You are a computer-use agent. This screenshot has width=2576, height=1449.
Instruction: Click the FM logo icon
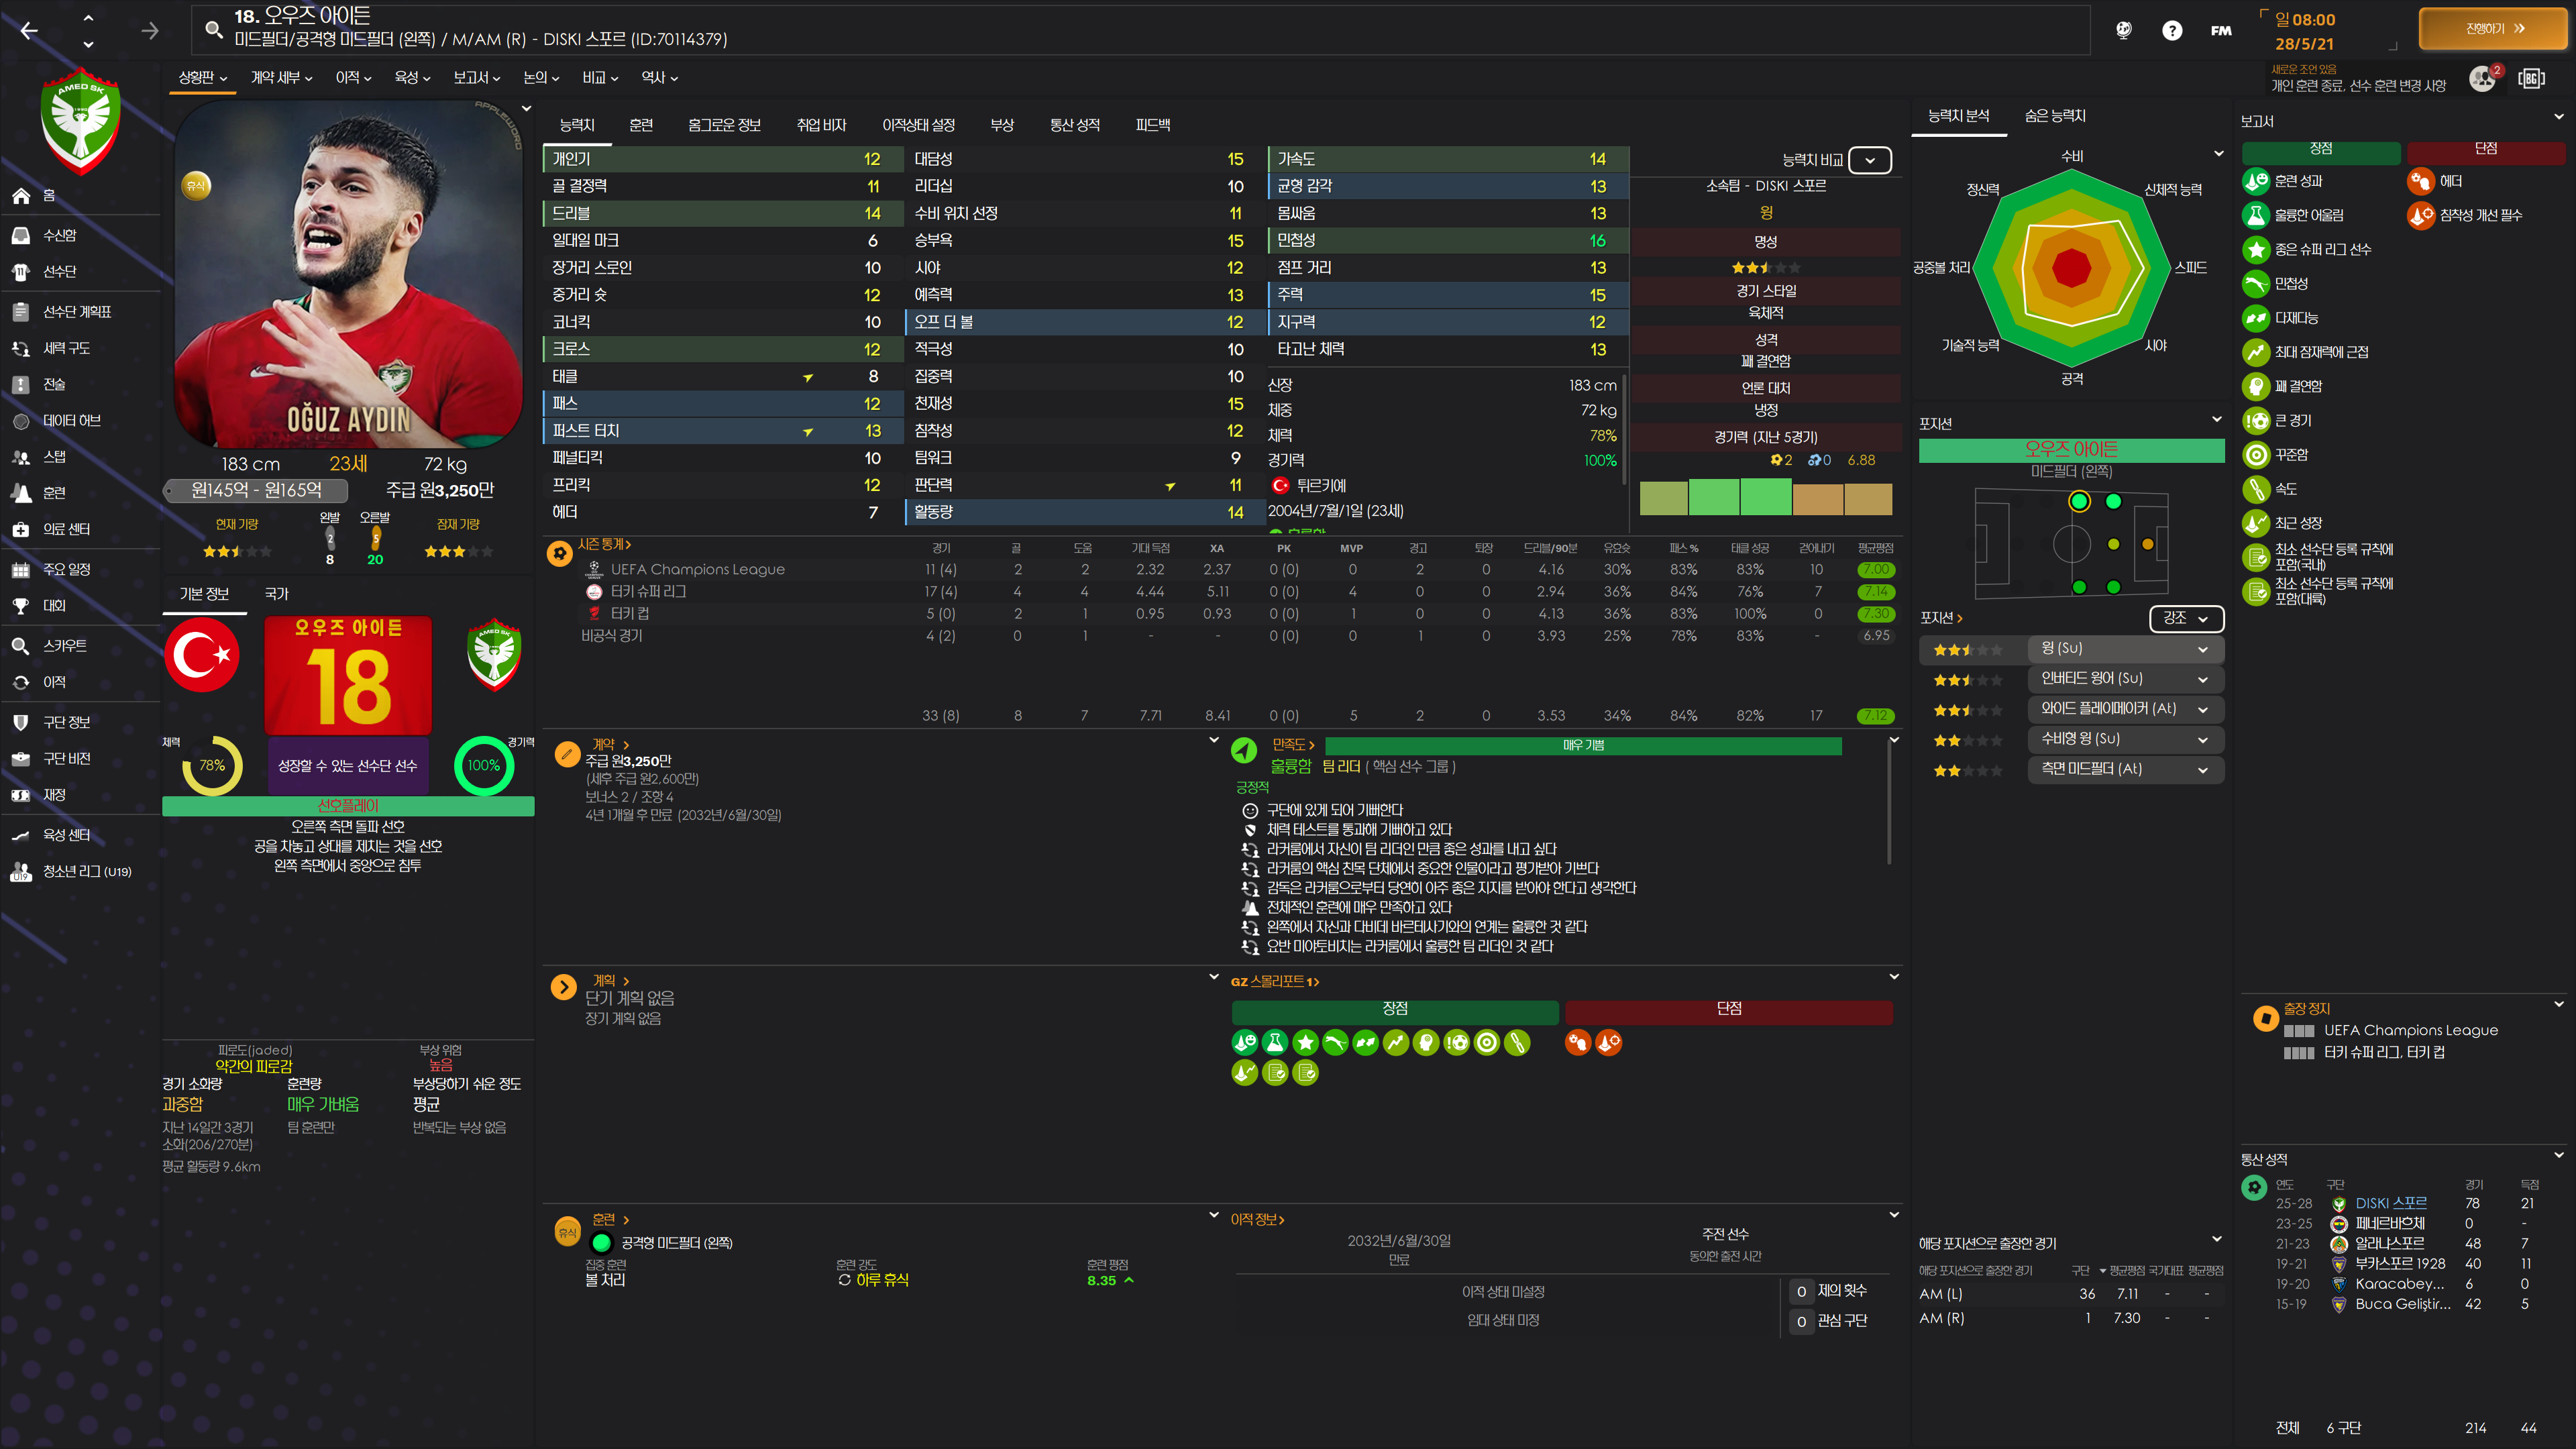(x=2221, y=31)
